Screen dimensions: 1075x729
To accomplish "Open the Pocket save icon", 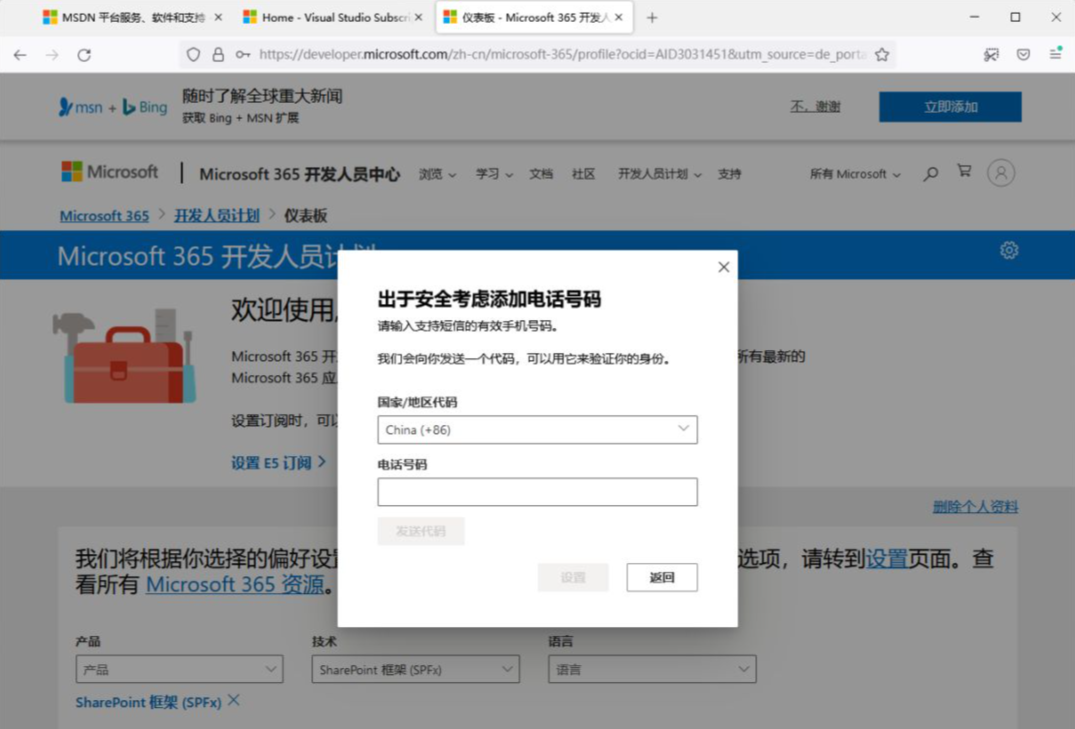I will point(1023,55).
